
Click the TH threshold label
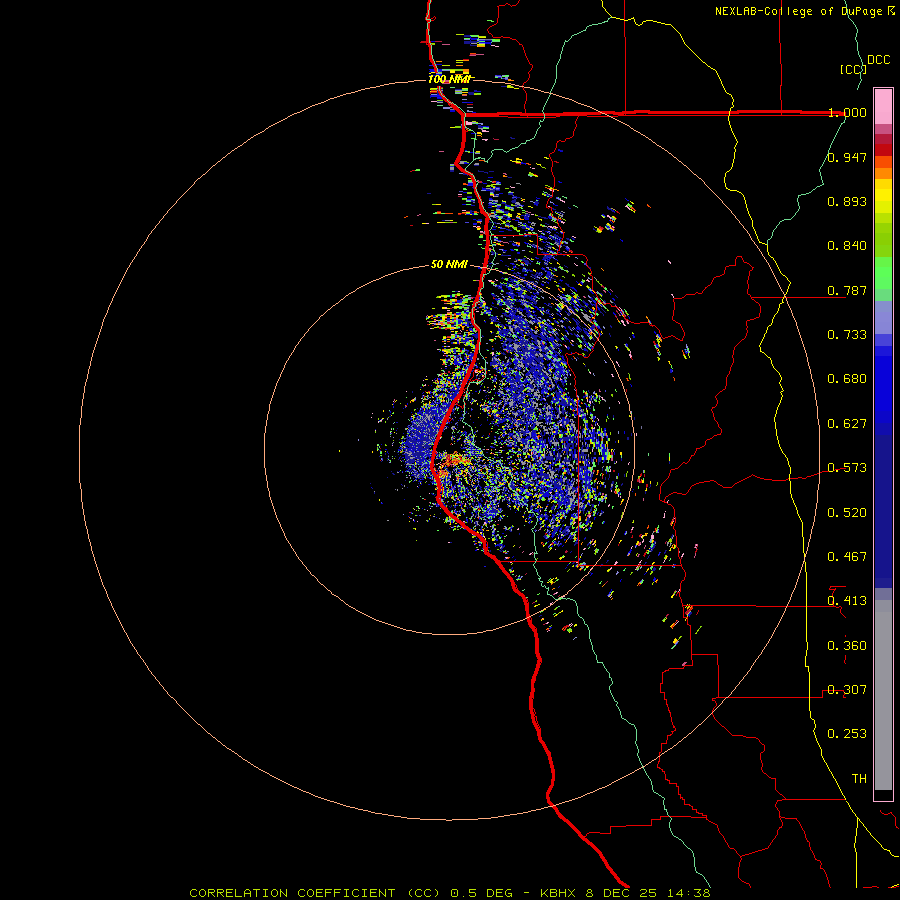(859, 779)
